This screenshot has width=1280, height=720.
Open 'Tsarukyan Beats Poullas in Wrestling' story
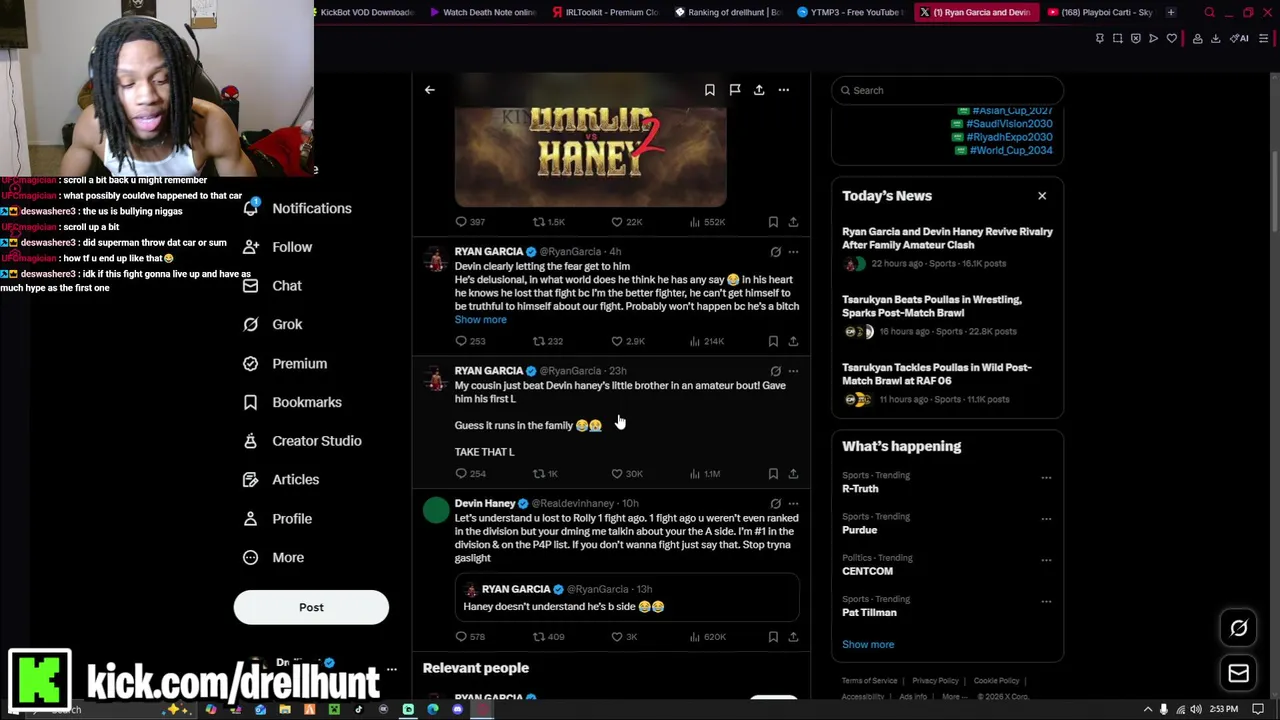pyautogui.click(x=947, y=315)
